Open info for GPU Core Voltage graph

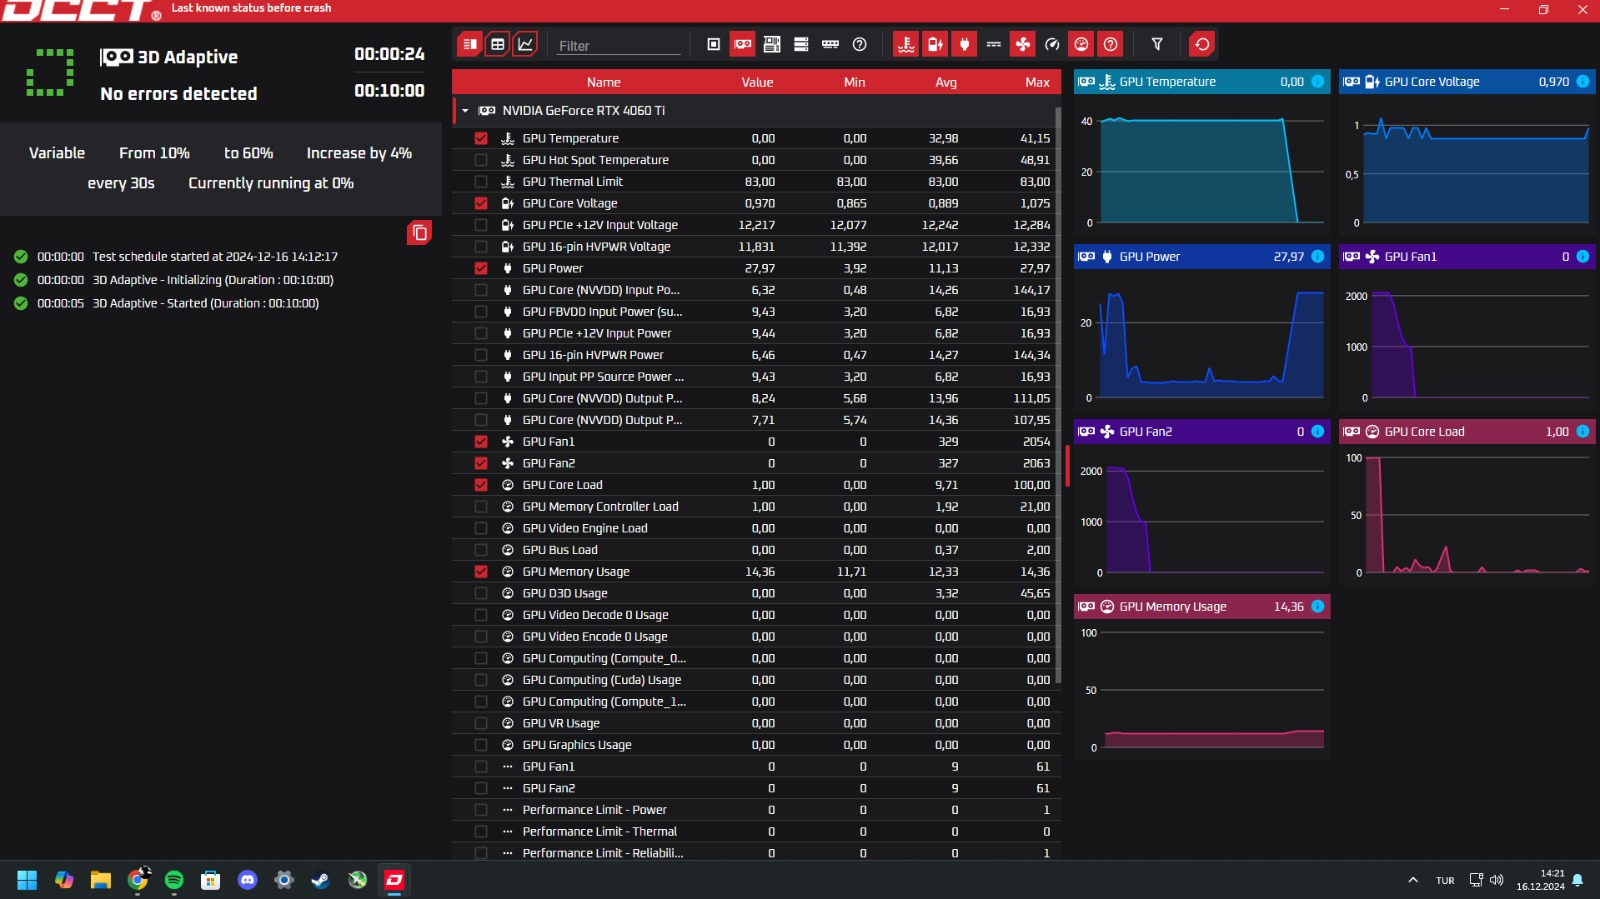[1582, 82]
